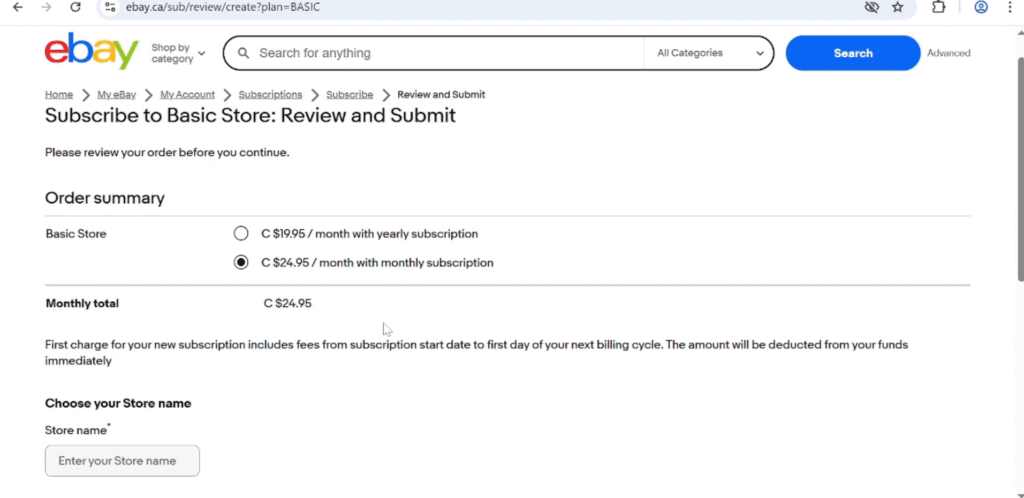Open Chrome three-dot menu
This screenshot has height=498, width=1024.
(1010, 7)
